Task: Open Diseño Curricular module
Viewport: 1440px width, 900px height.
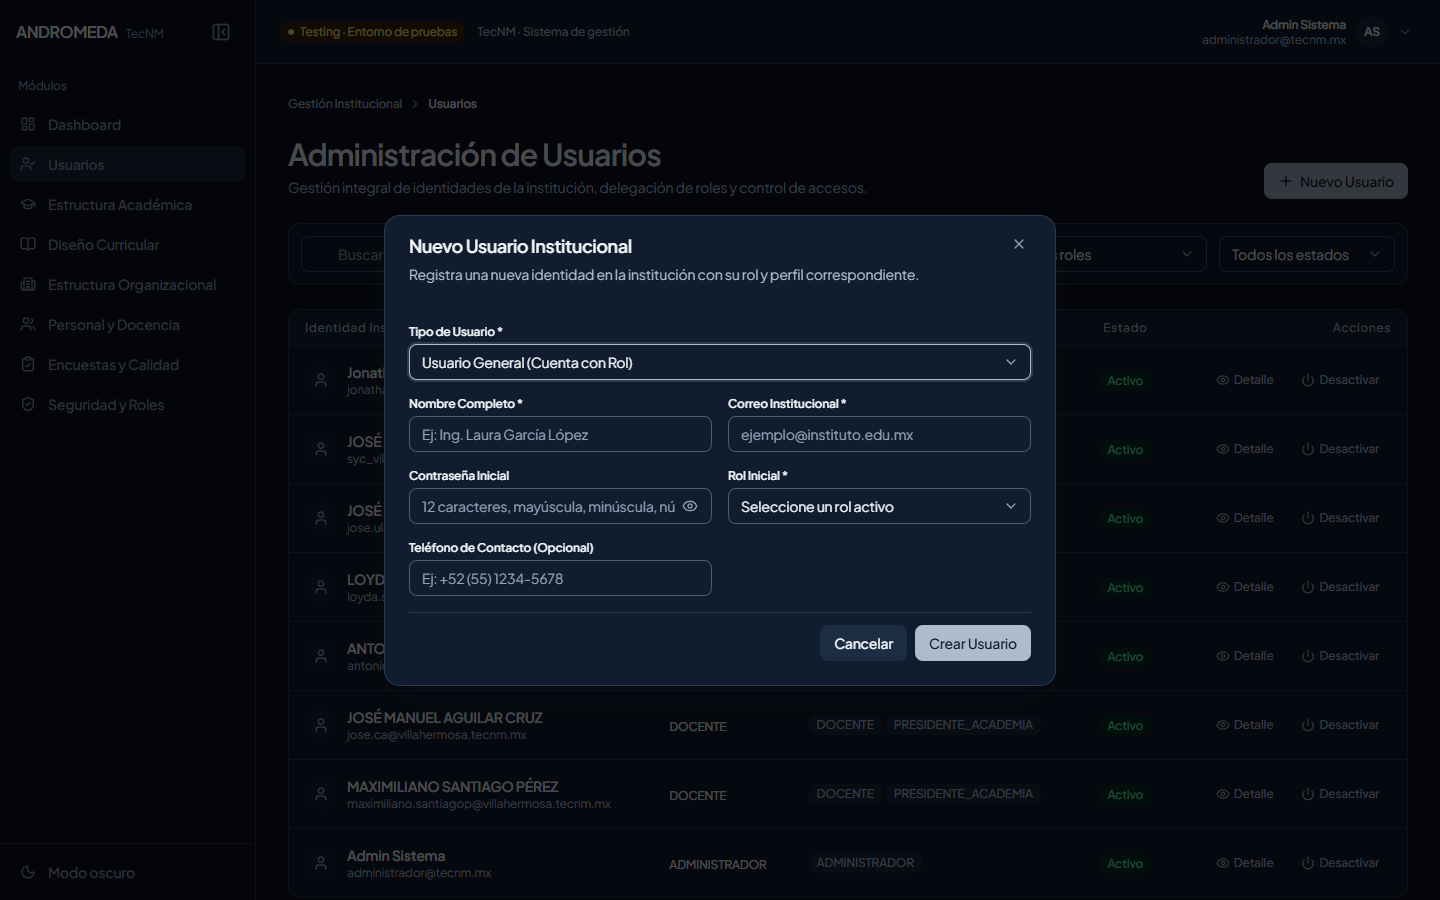Action: coord(127,245)
